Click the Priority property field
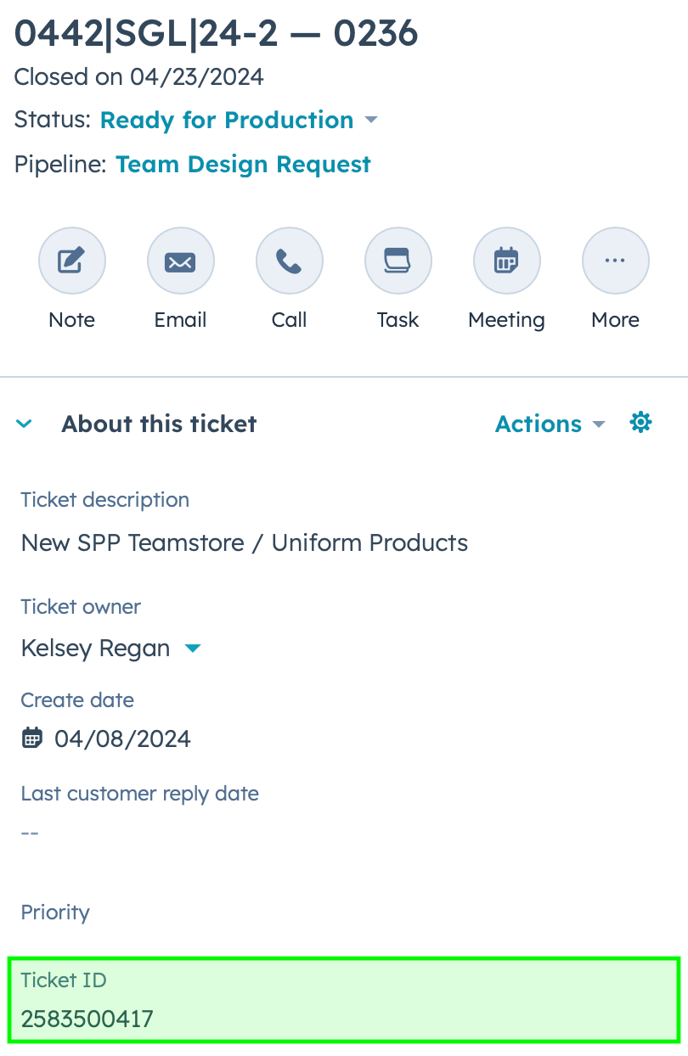Viewport: 688px width, 1056px height. 55,912
